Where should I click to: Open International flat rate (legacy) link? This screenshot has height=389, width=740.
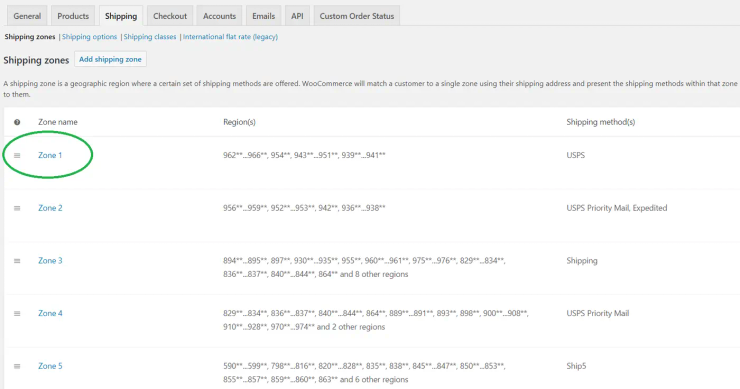tap(230, 37)
